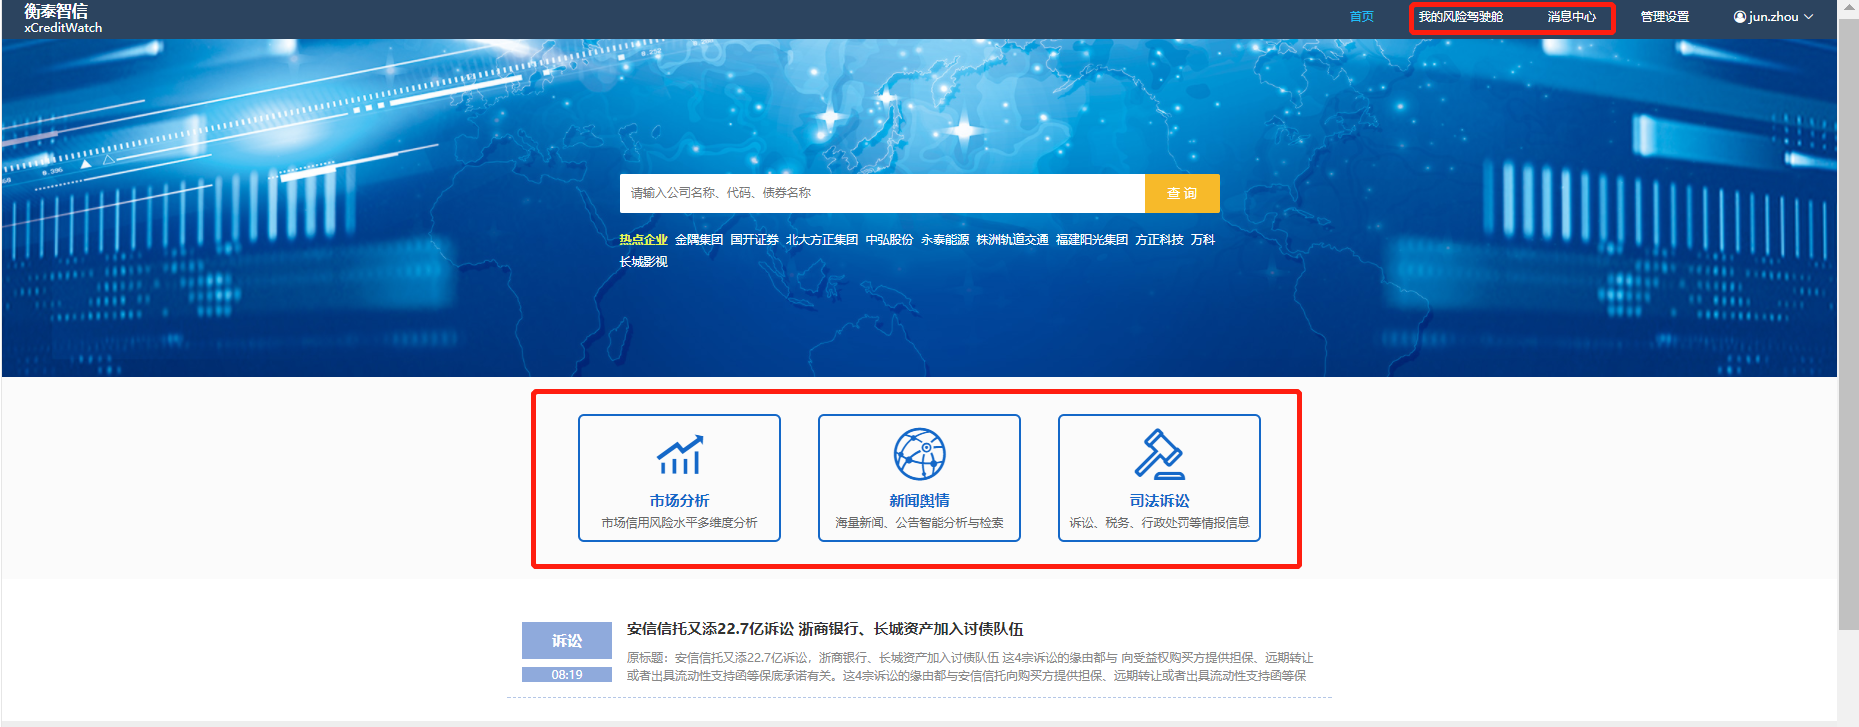This screenshot has width=1859, height=727.
Task: Click the 热点企业 label
Action: tap(643, 240)
